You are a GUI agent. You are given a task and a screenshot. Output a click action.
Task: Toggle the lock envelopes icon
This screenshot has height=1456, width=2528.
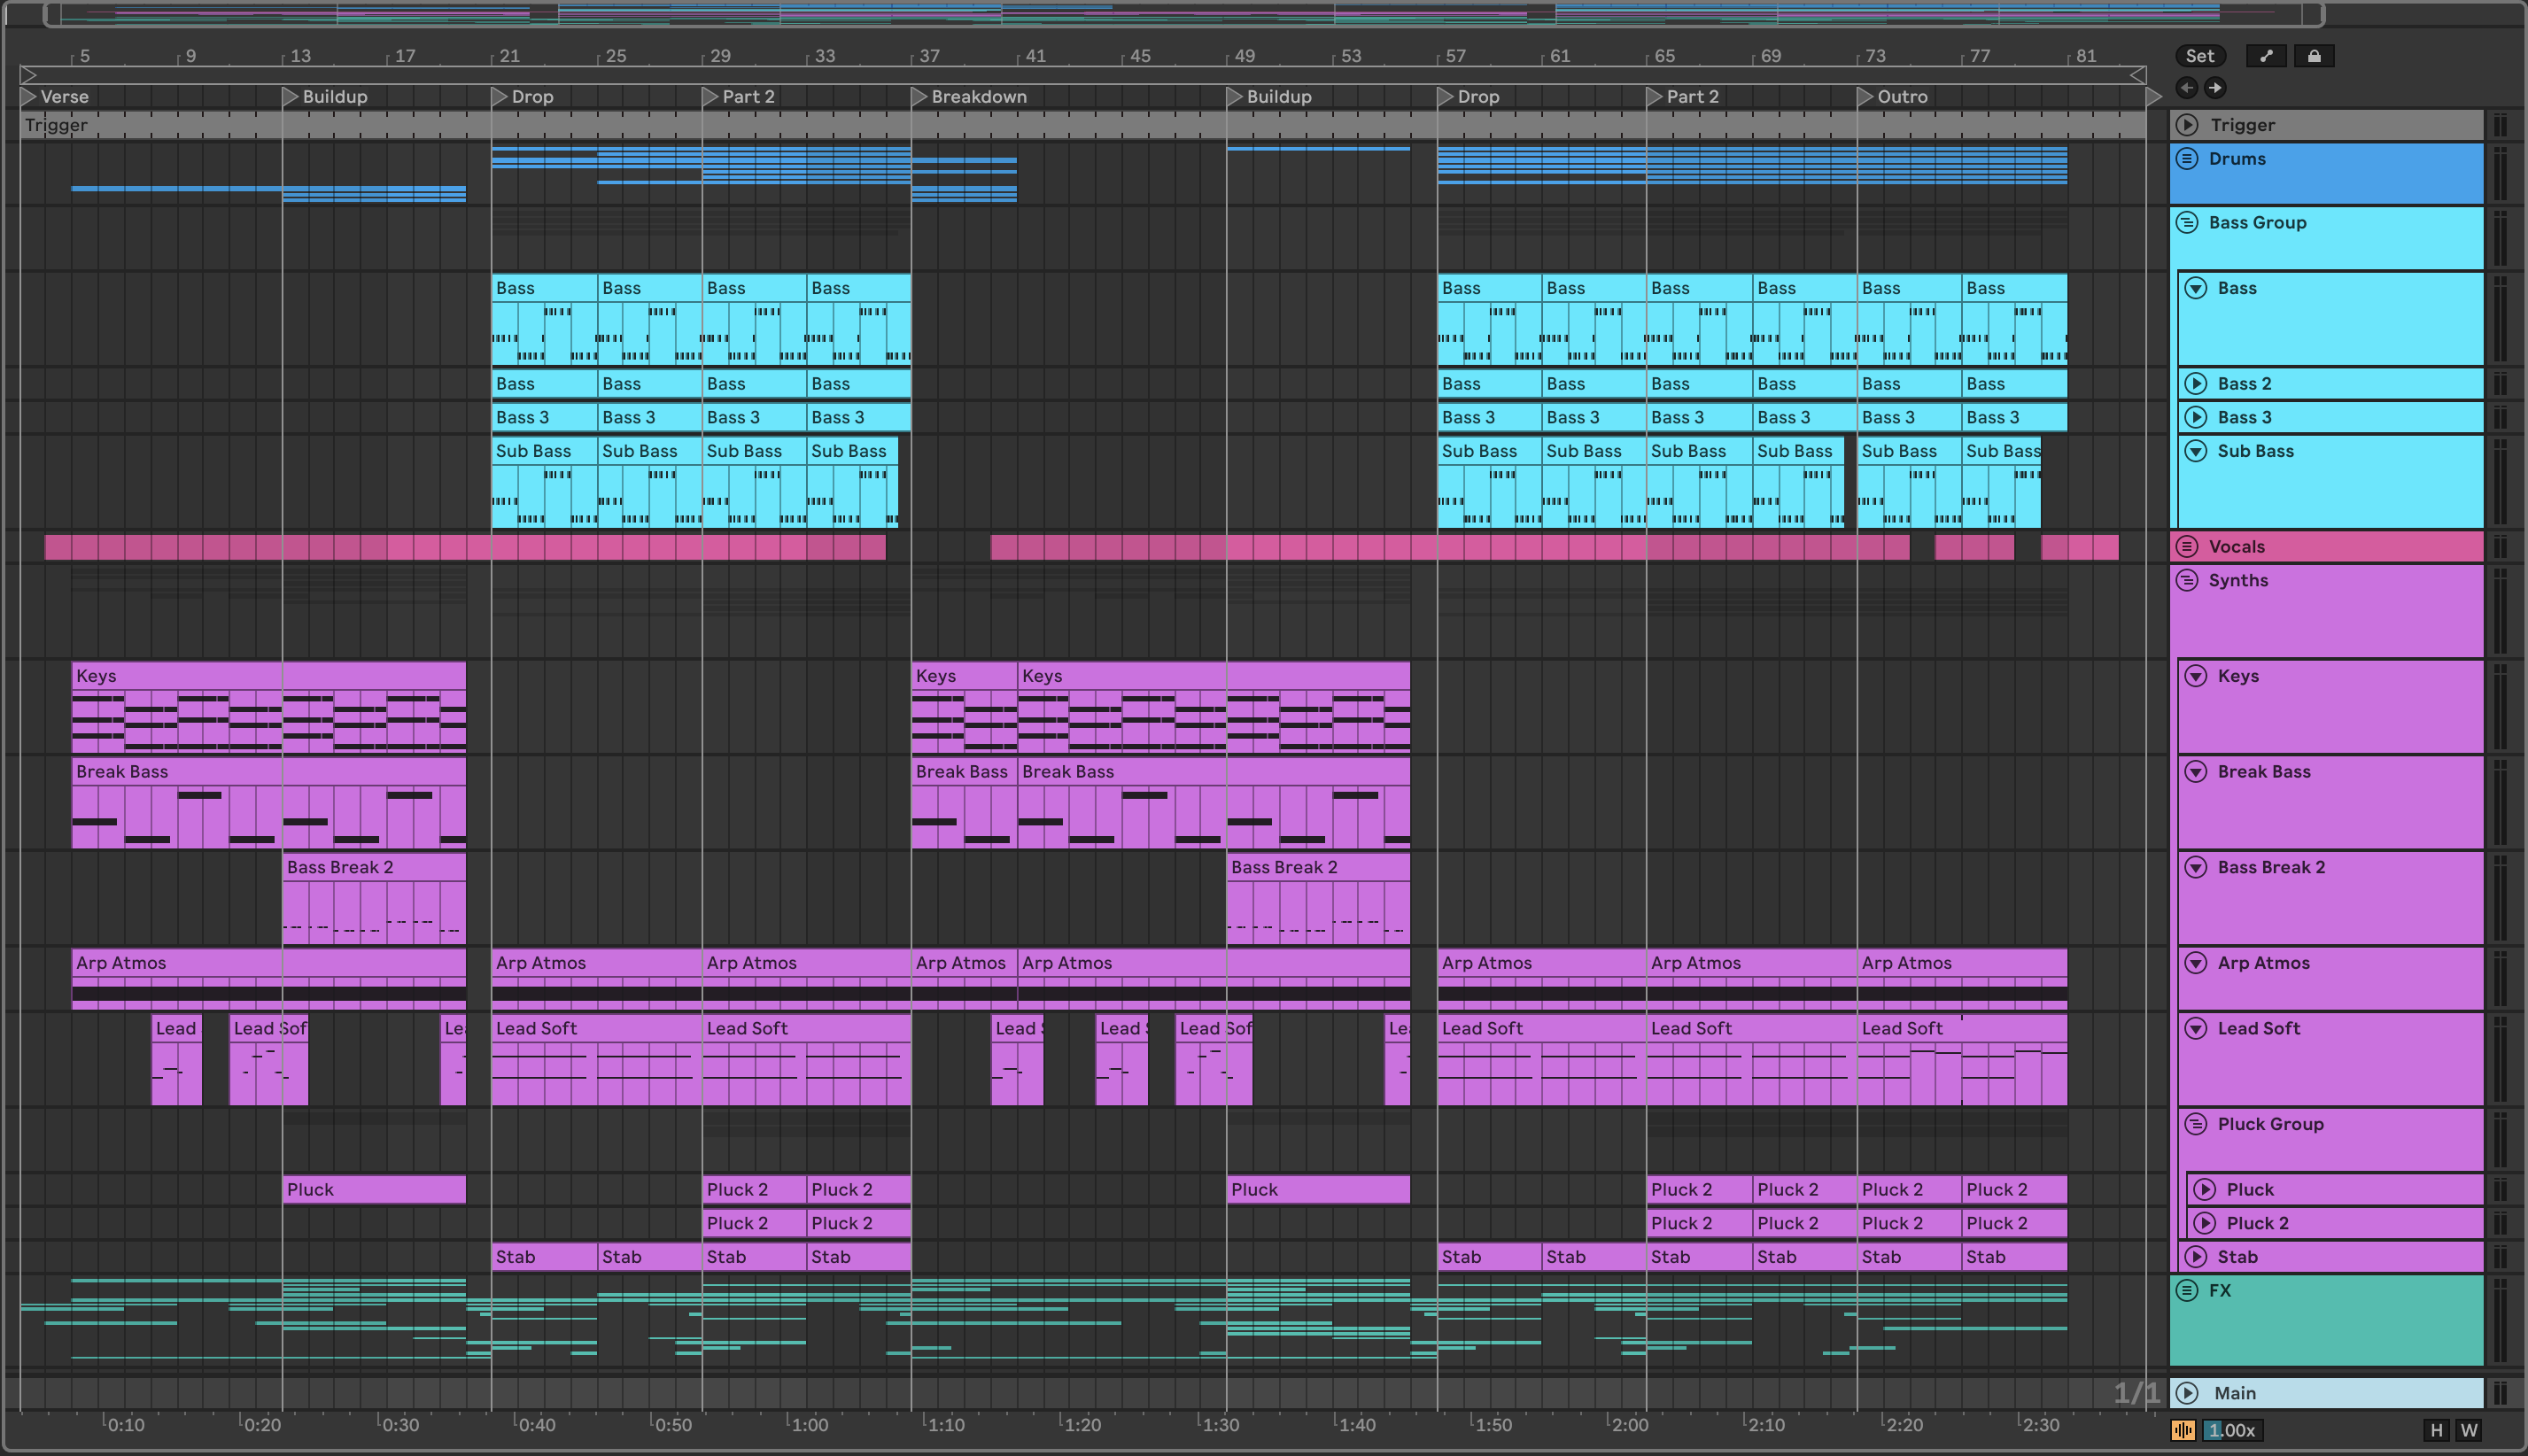pyautogui.click(x=2314, y=56)
